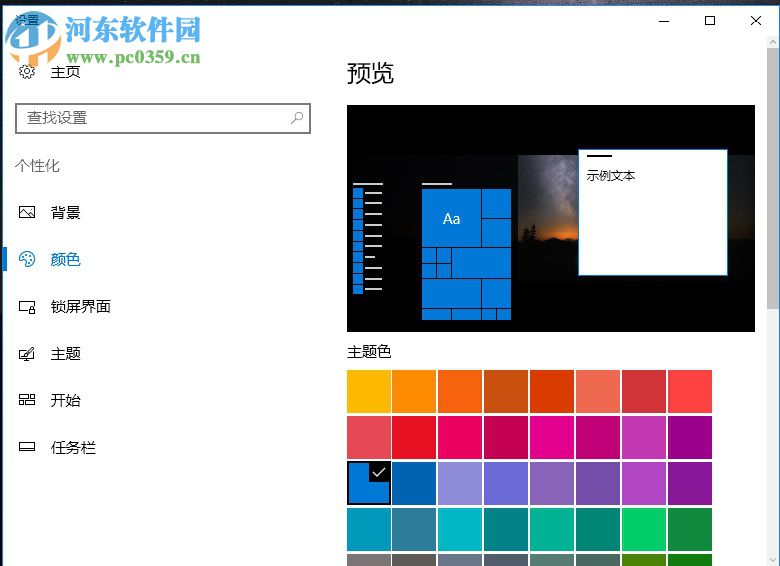This screenshot has width=780, height=566.
Task: Pick the indigo blue swatch, fourth in third row
Action: pyautogui.click(x=506, y=483)
